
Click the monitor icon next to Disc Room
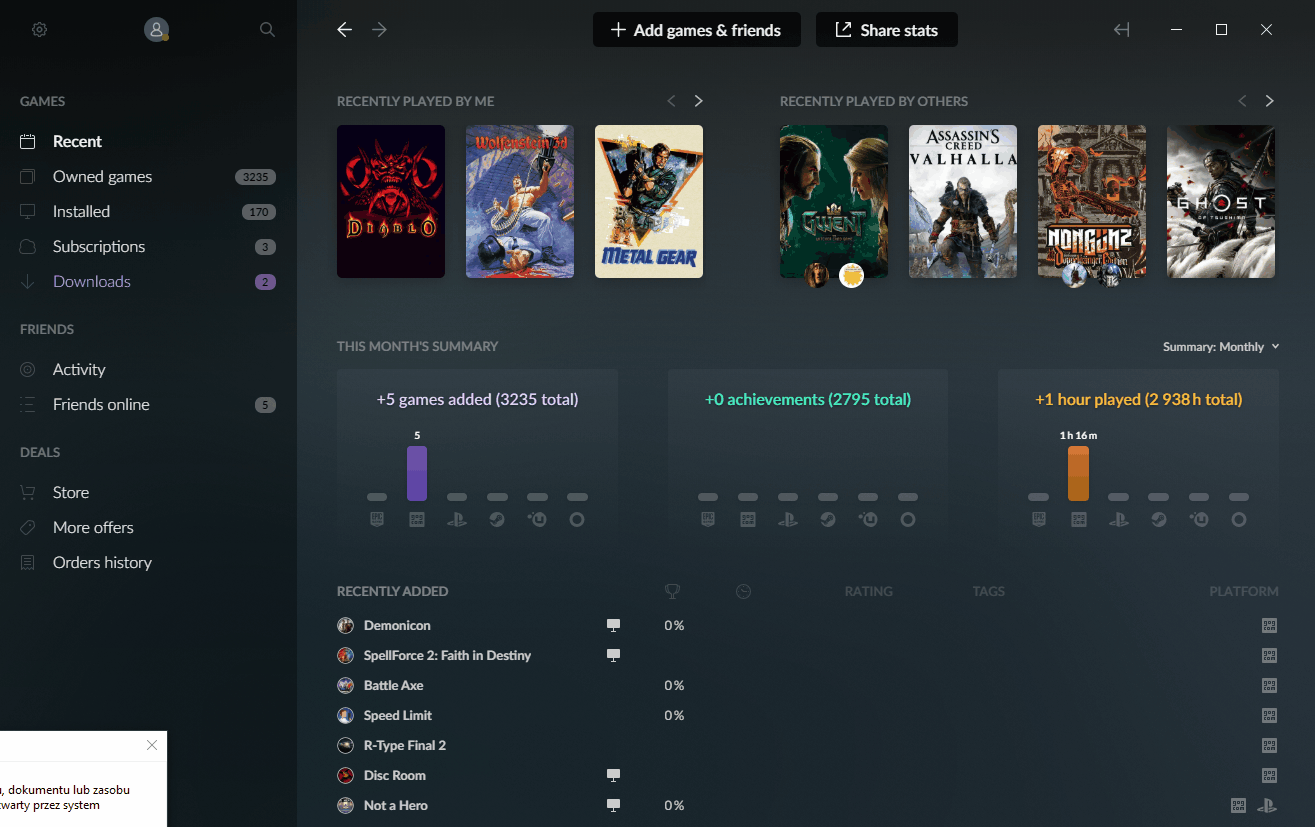click(614, 776)
